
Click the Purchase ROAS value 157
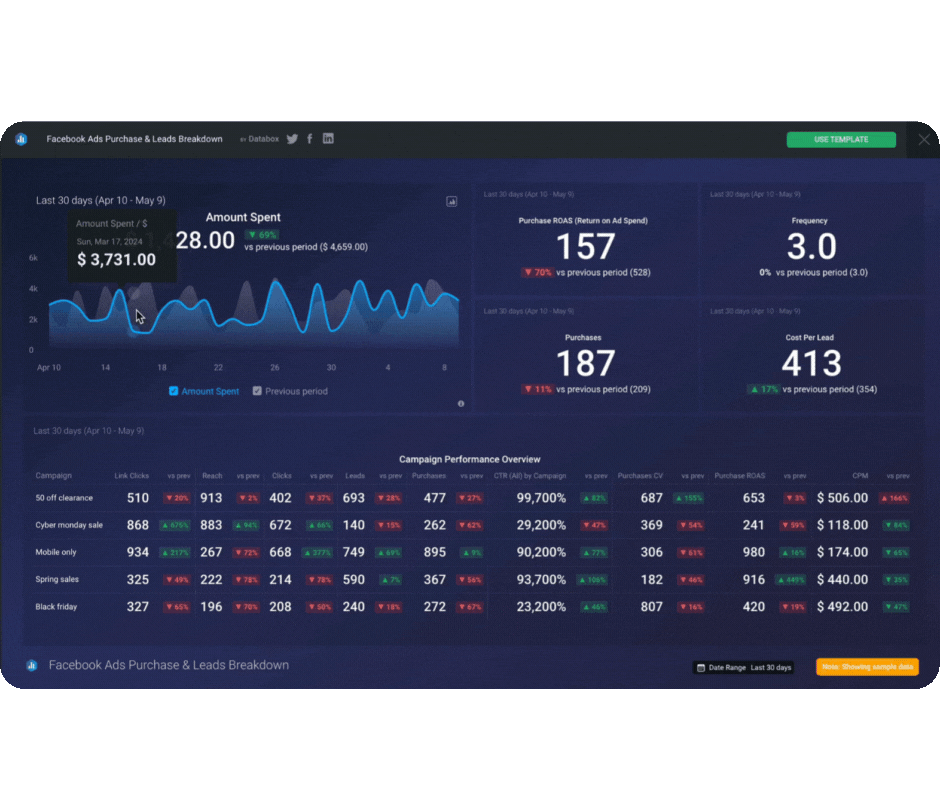pyautogui.click(x=585, y=246)
